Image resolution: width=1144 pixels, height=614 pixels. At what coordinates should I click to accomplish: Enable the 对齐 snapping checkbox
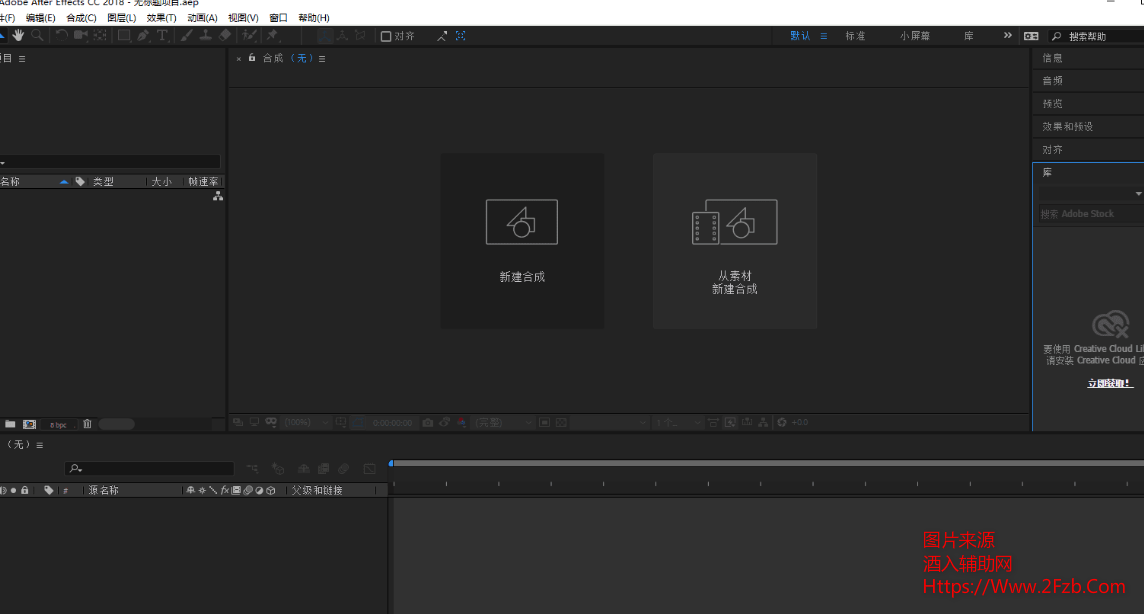pos(386,36)
